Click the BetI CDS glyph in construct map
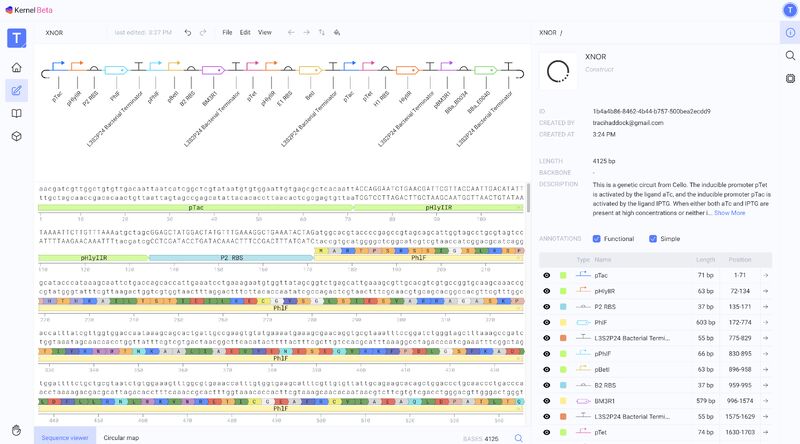The height and width of the screenshot is (444, 800). click(311, 70)
